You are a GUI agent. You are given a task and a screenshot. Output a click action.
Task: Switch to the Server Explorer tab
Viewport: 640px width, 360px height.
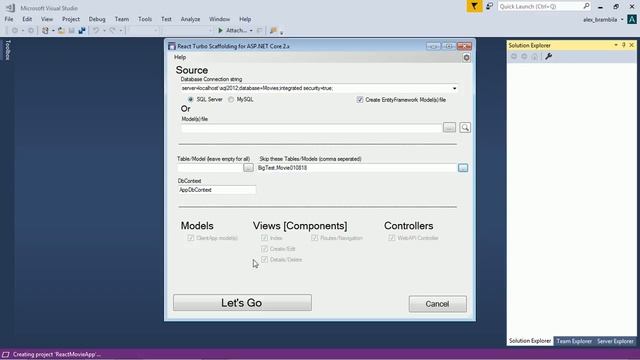[615, 341]
